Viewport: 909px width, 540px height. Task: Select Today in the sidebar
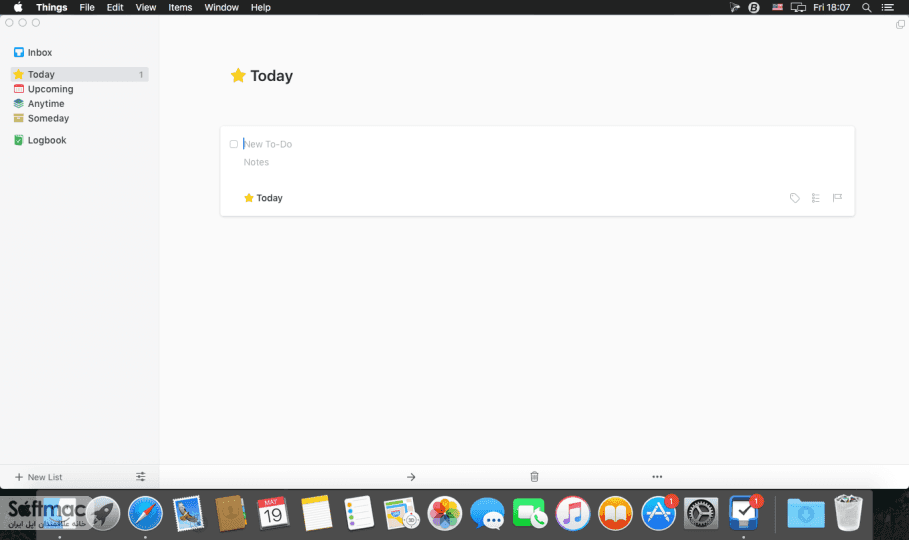click(79, 74)
